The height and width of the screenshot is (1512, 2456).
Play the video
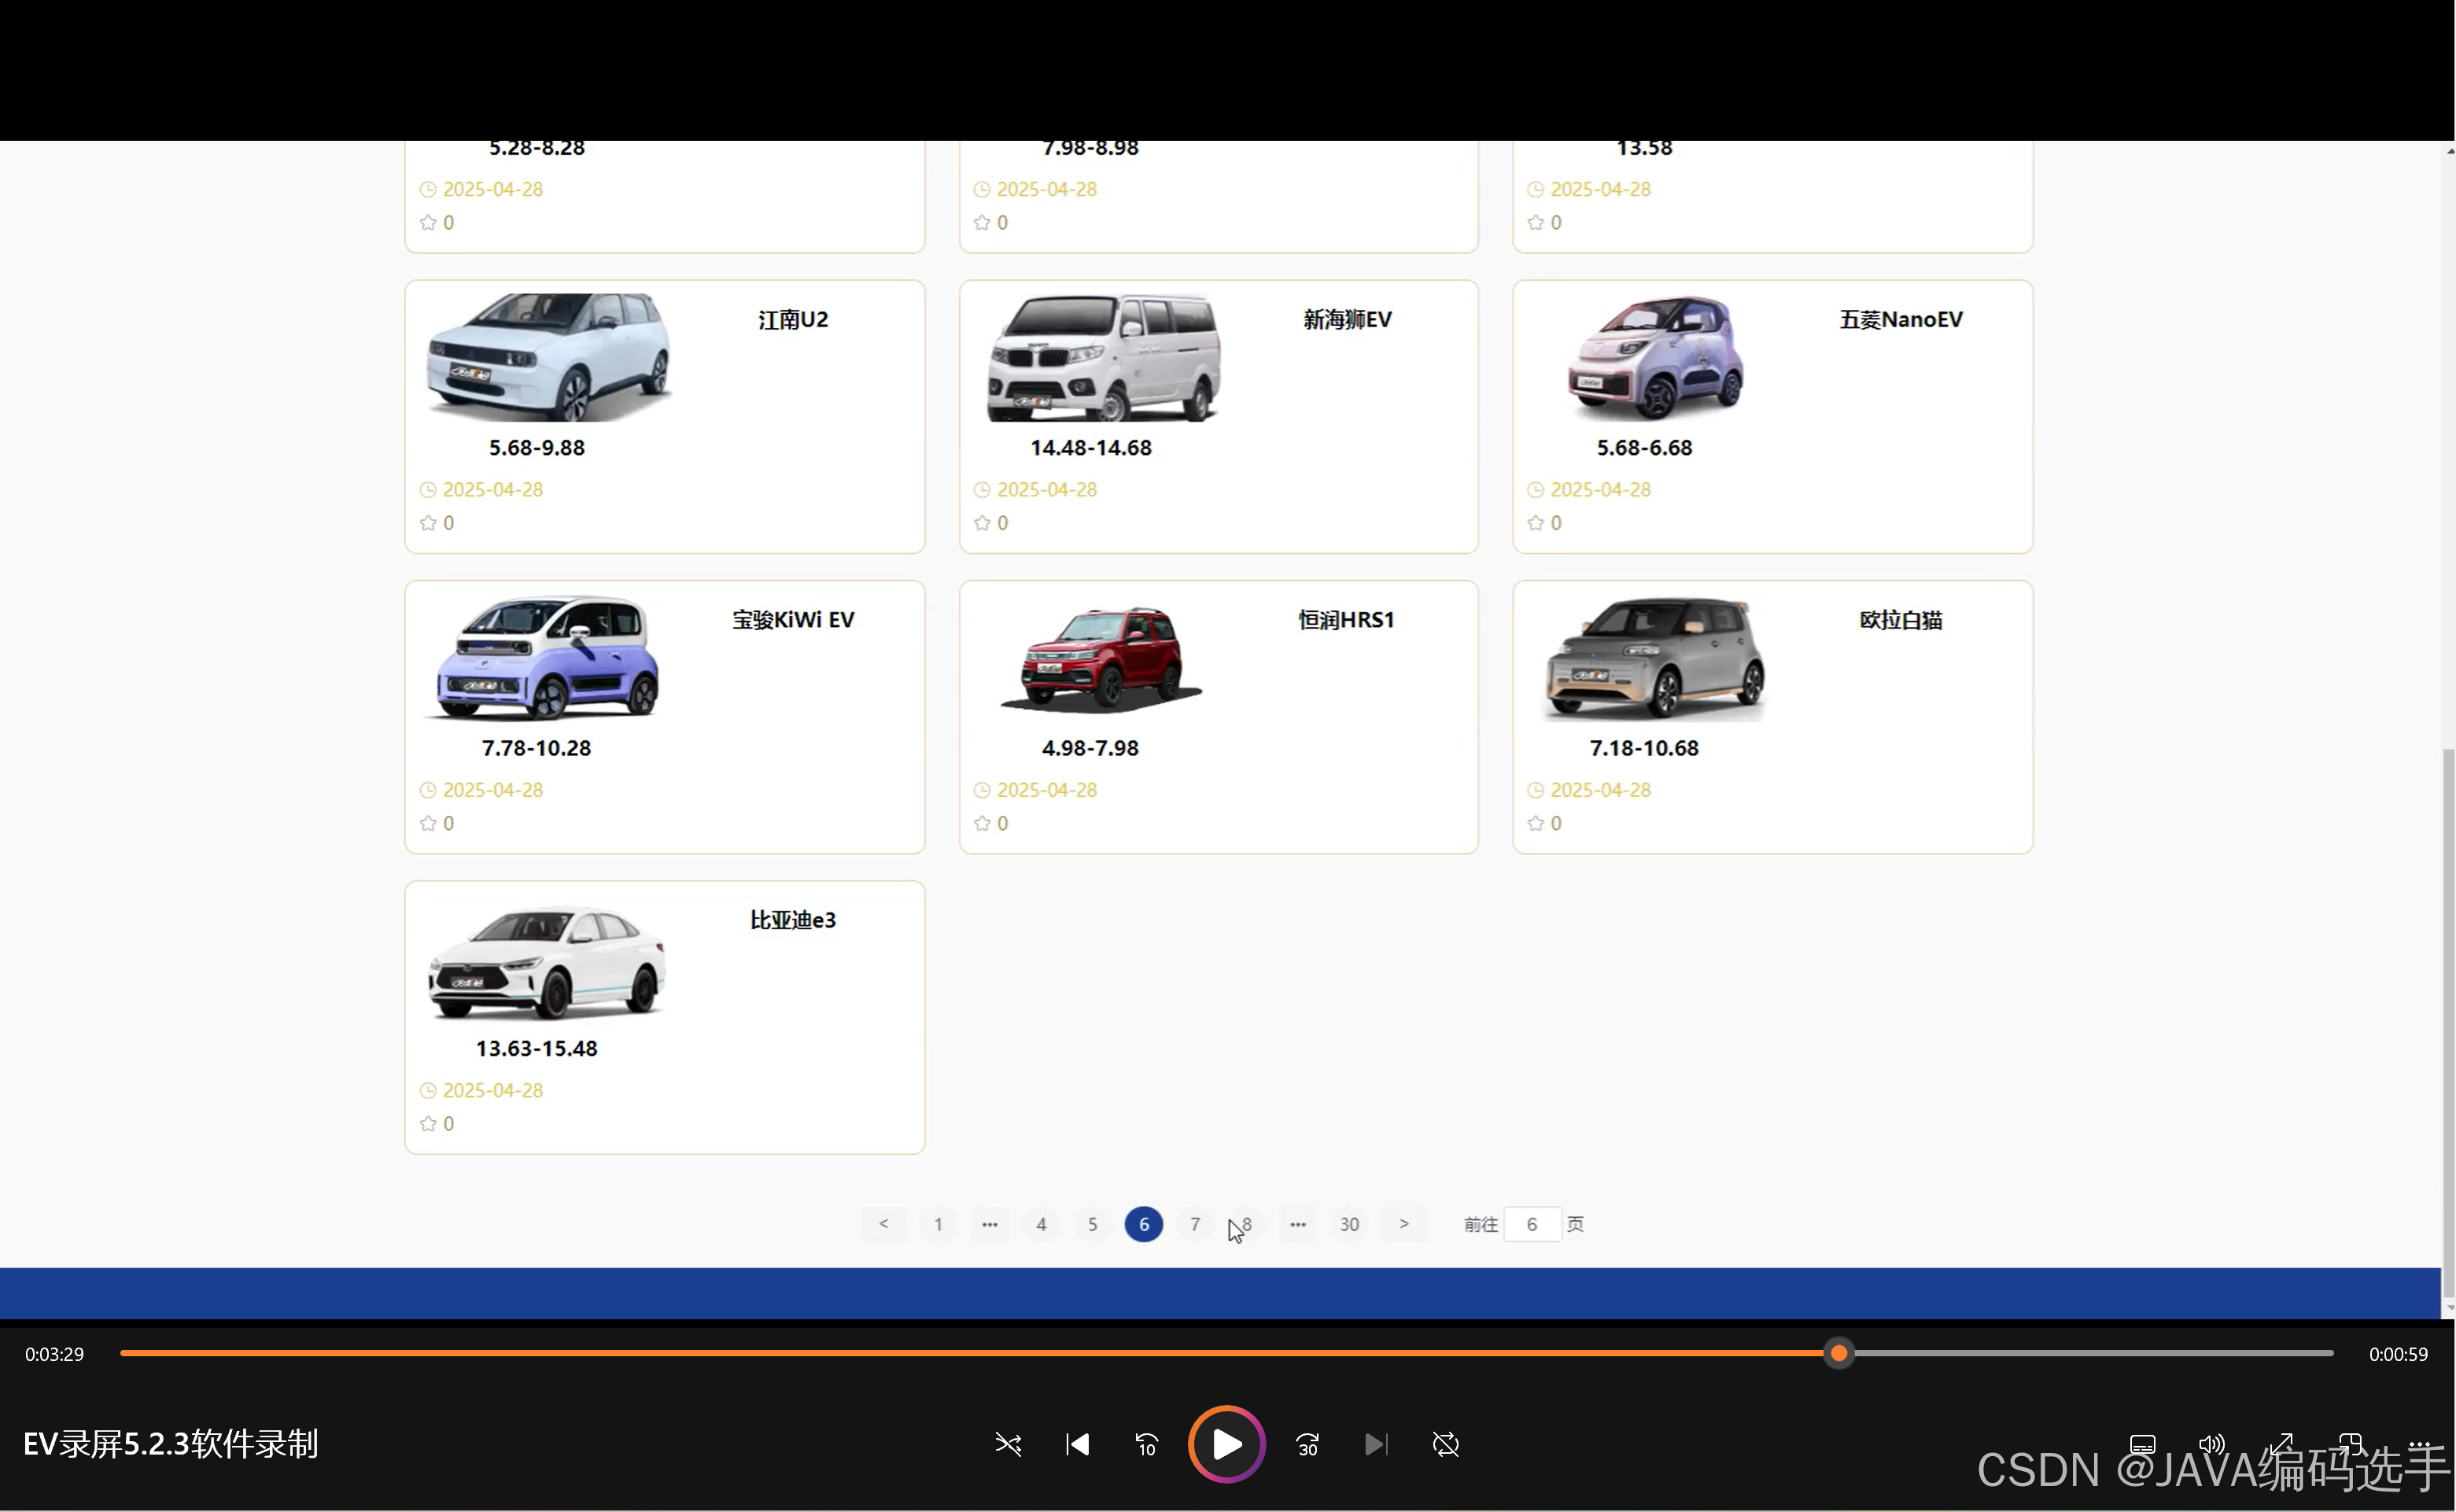[x=1227, y=1445]
